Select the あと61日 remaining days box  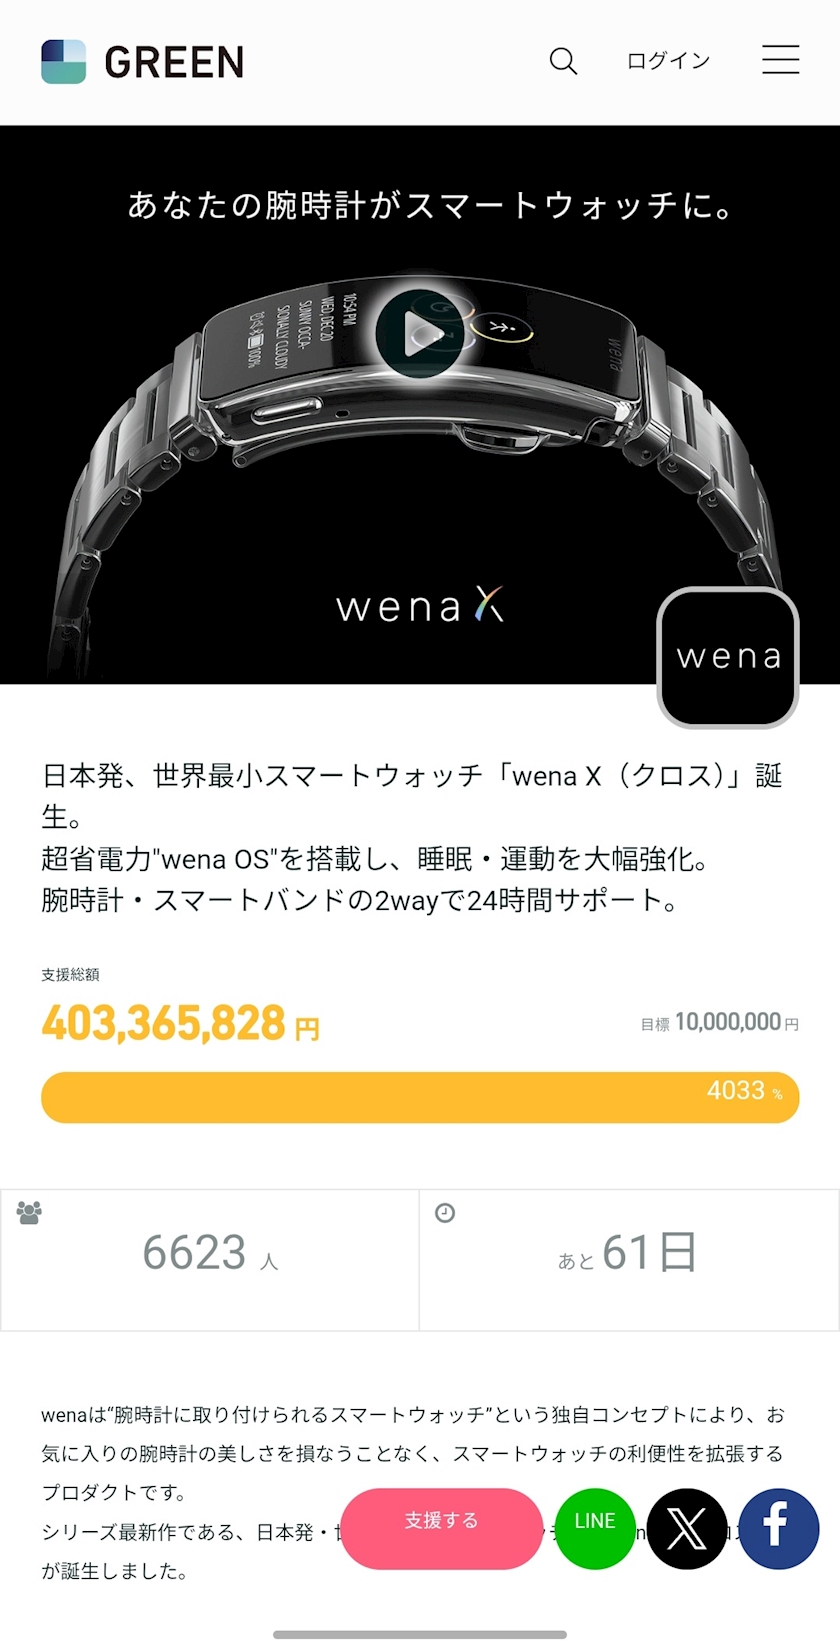tap(629, 1260)
